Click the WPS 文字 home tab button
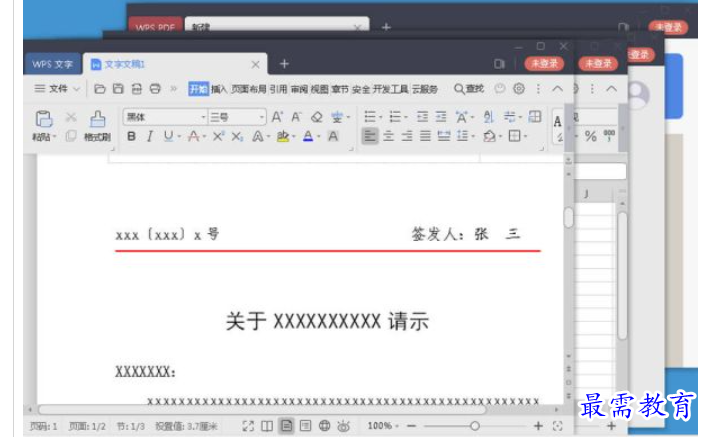This screenshot has height=437, width=702. click(x=52, y=64)
